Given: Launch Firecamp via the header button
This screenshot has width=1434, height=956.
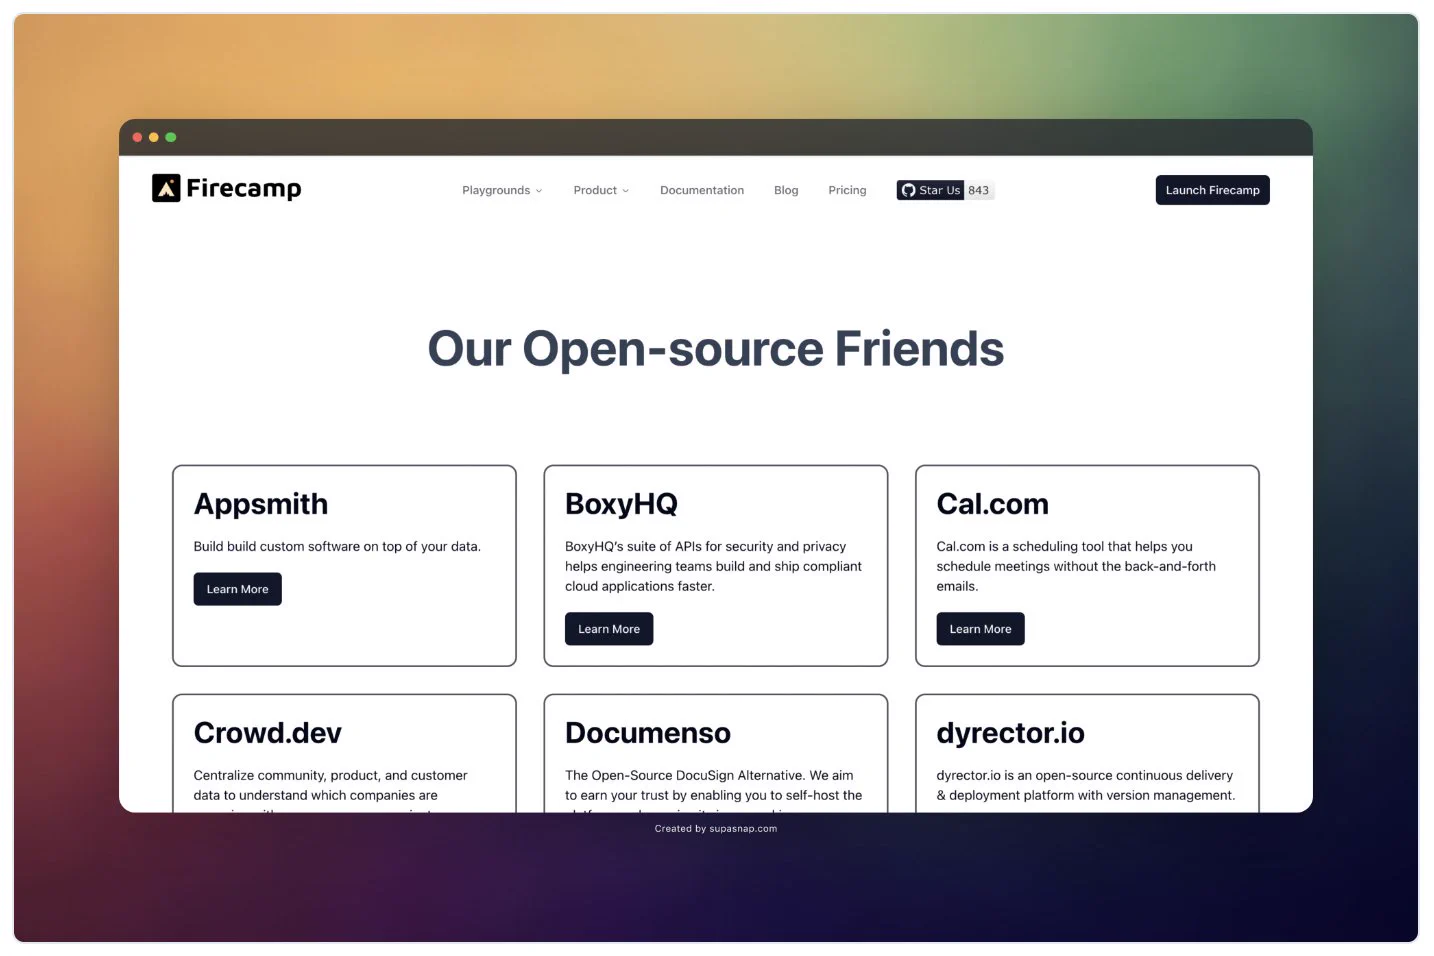Looking at the screenshot, I should click(1212, 190).
